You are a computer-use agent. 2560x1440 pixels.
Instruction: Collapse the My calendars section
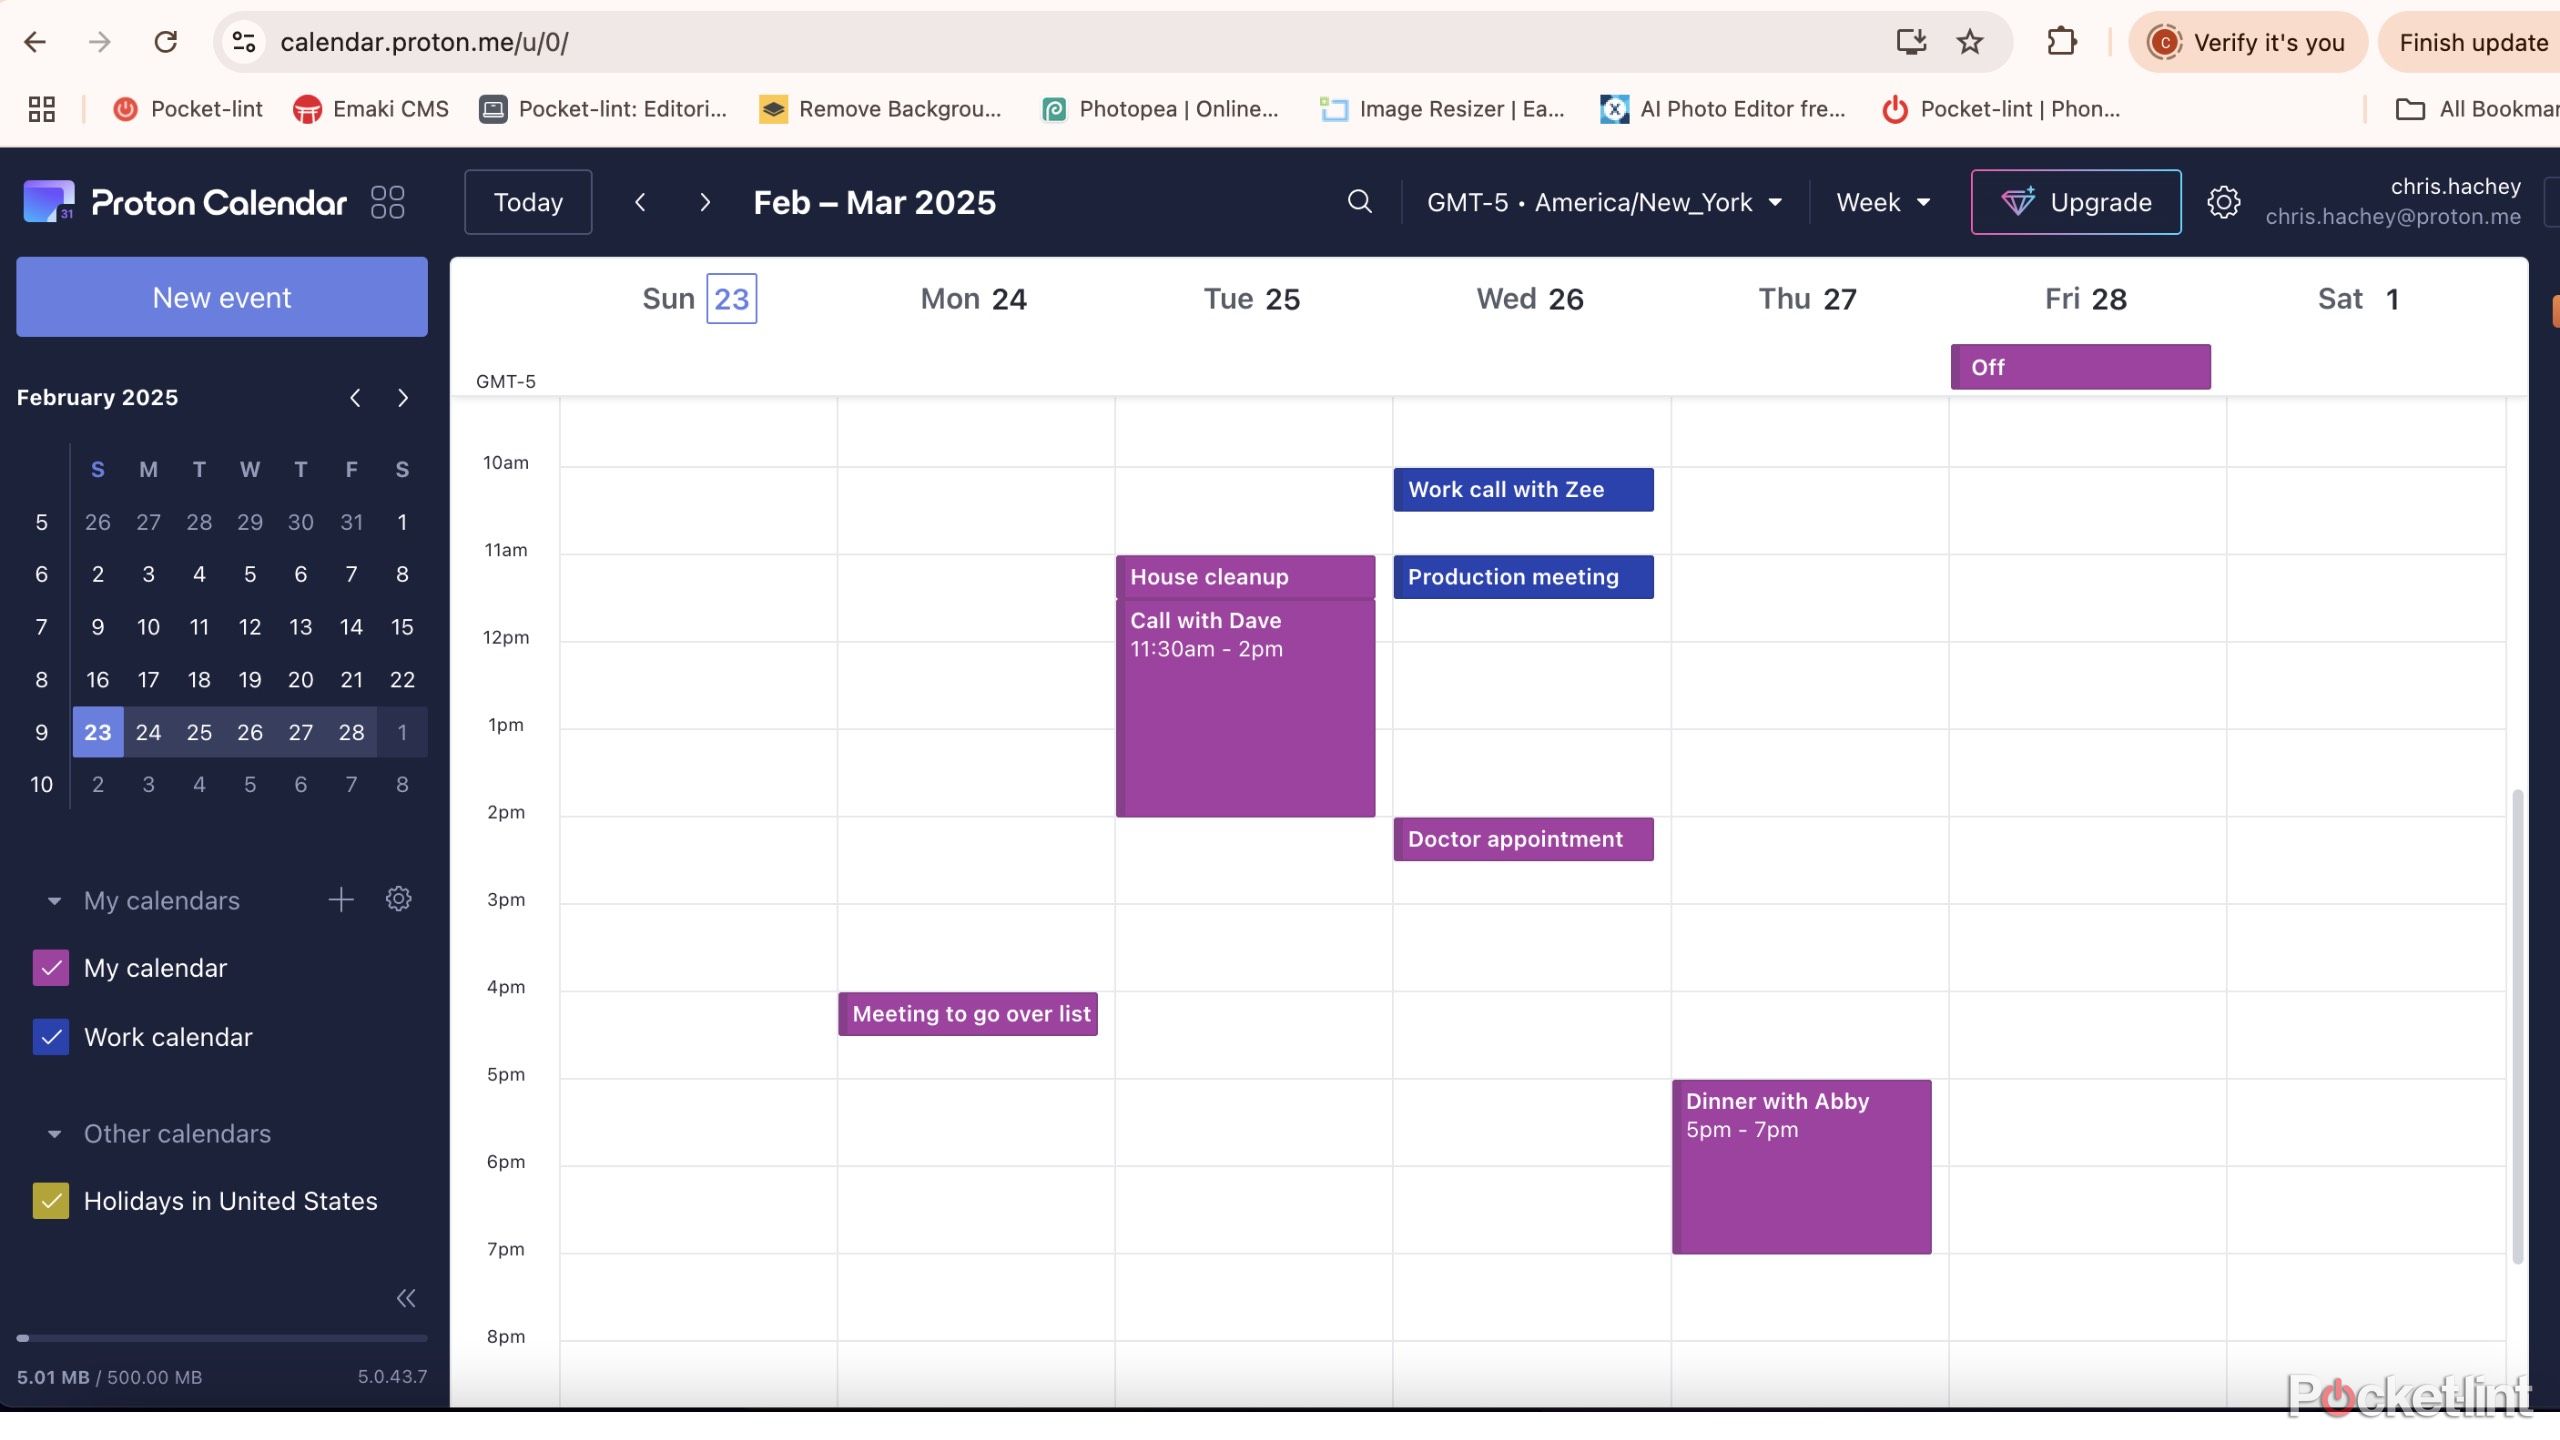(x=53, y=900)
